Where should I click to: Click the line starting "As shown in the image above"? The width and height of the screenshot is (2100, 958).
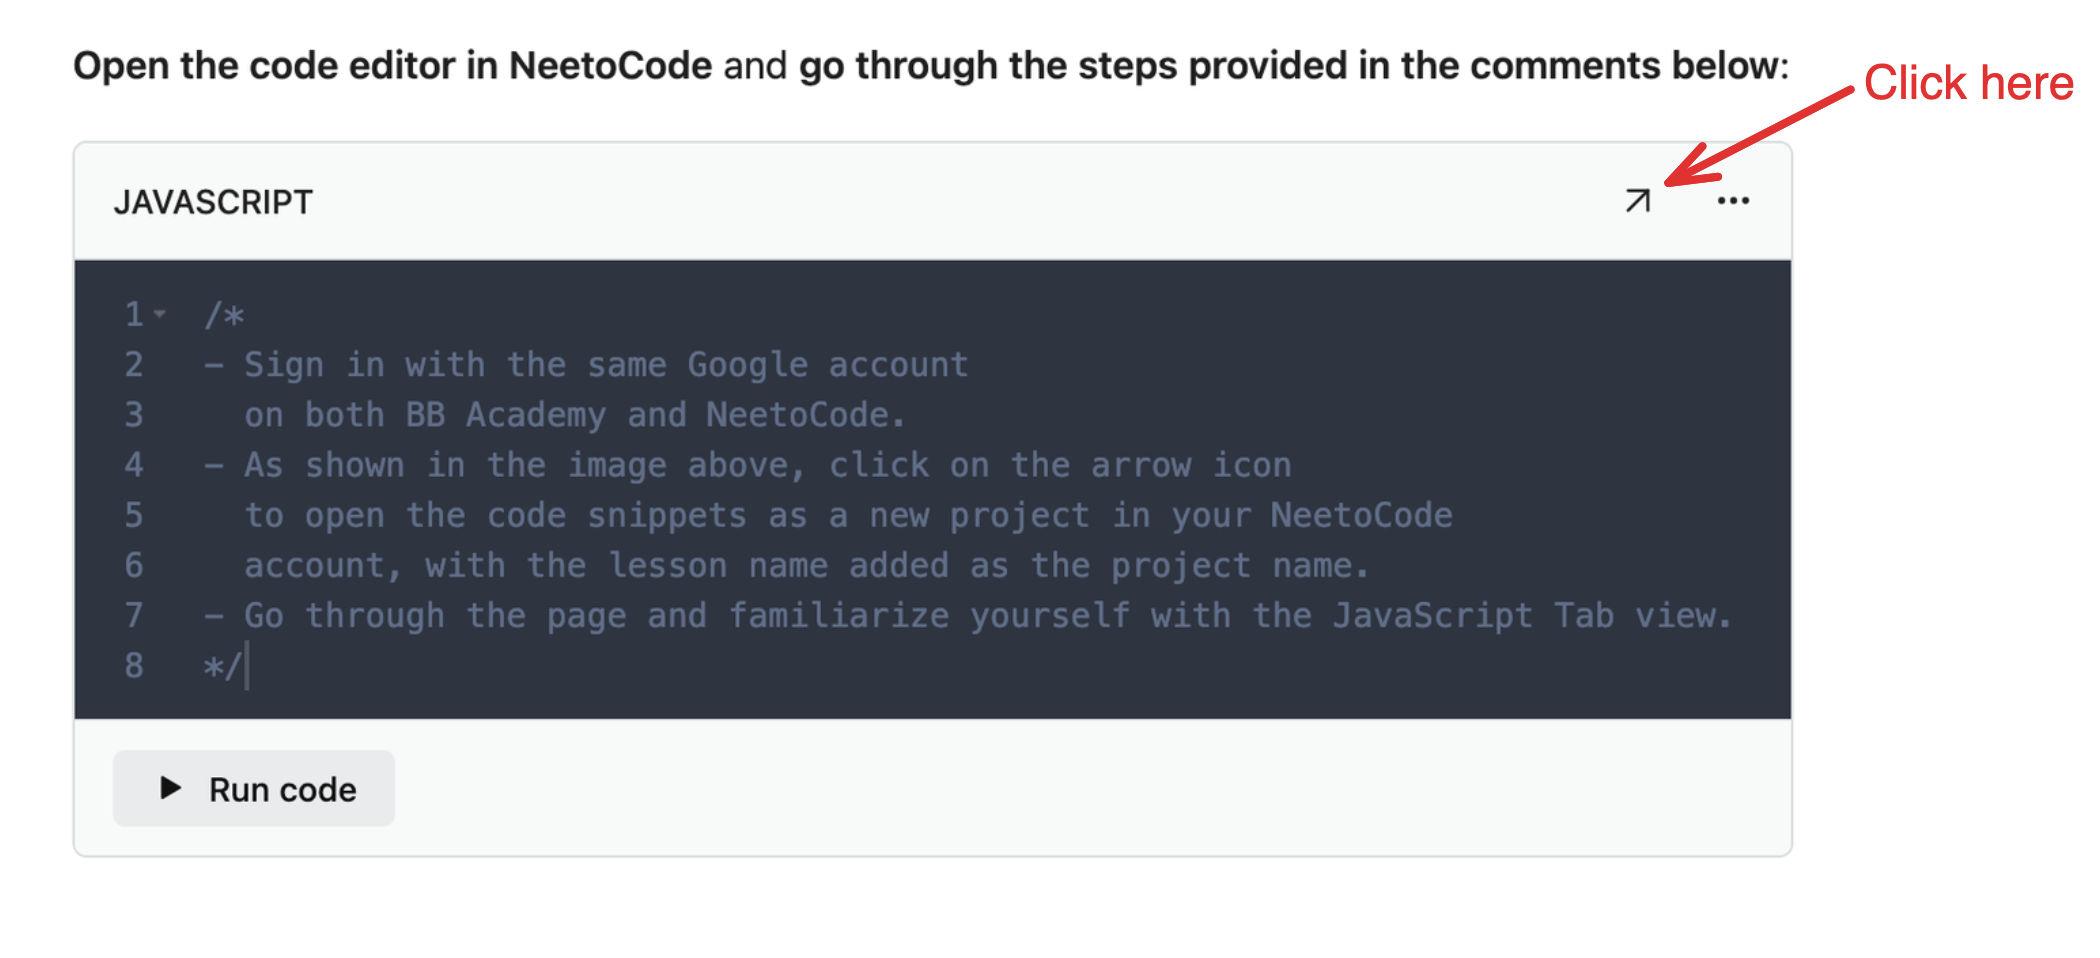pos(767,465)
